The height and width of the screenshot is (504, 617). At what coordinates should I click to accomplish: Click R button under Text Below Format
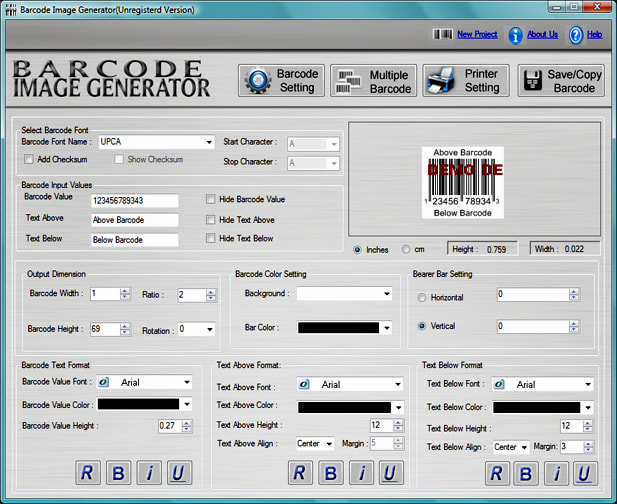497,473
